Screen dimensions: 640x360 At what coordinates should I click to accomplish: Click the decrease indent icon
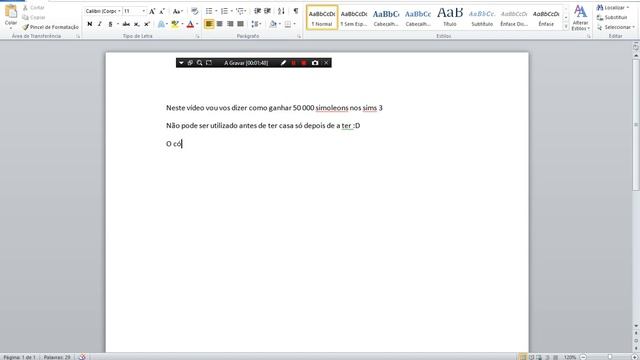(257, 11)
